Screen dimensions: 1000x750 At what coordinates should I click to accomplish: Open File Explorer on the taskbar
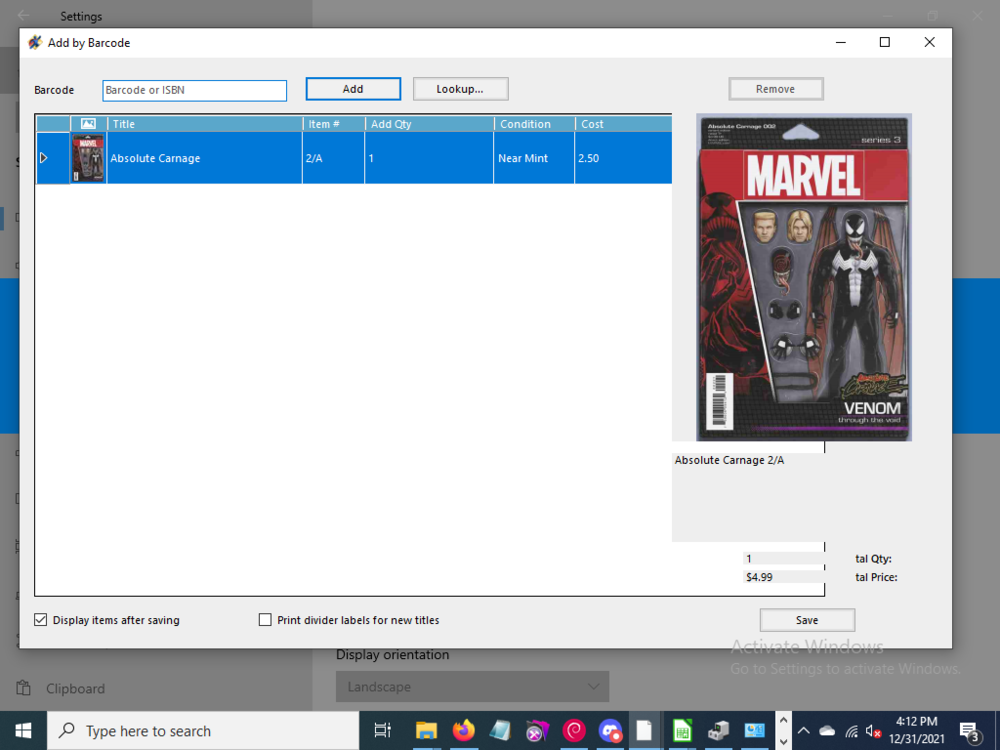(x=426, y=731)
